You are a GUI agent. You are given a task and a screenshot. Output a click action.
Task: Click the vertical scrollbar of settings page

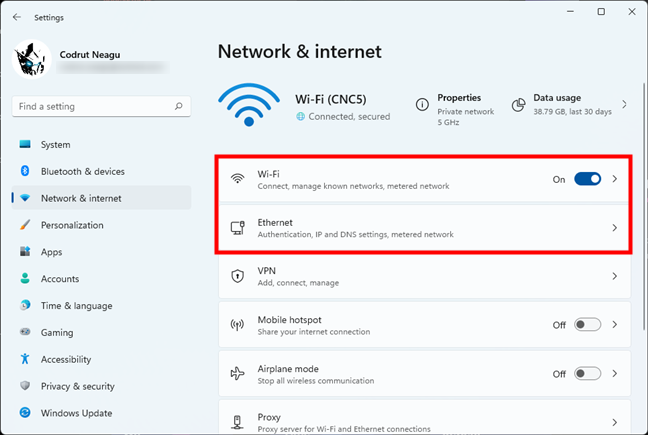[x=643, y=207]
